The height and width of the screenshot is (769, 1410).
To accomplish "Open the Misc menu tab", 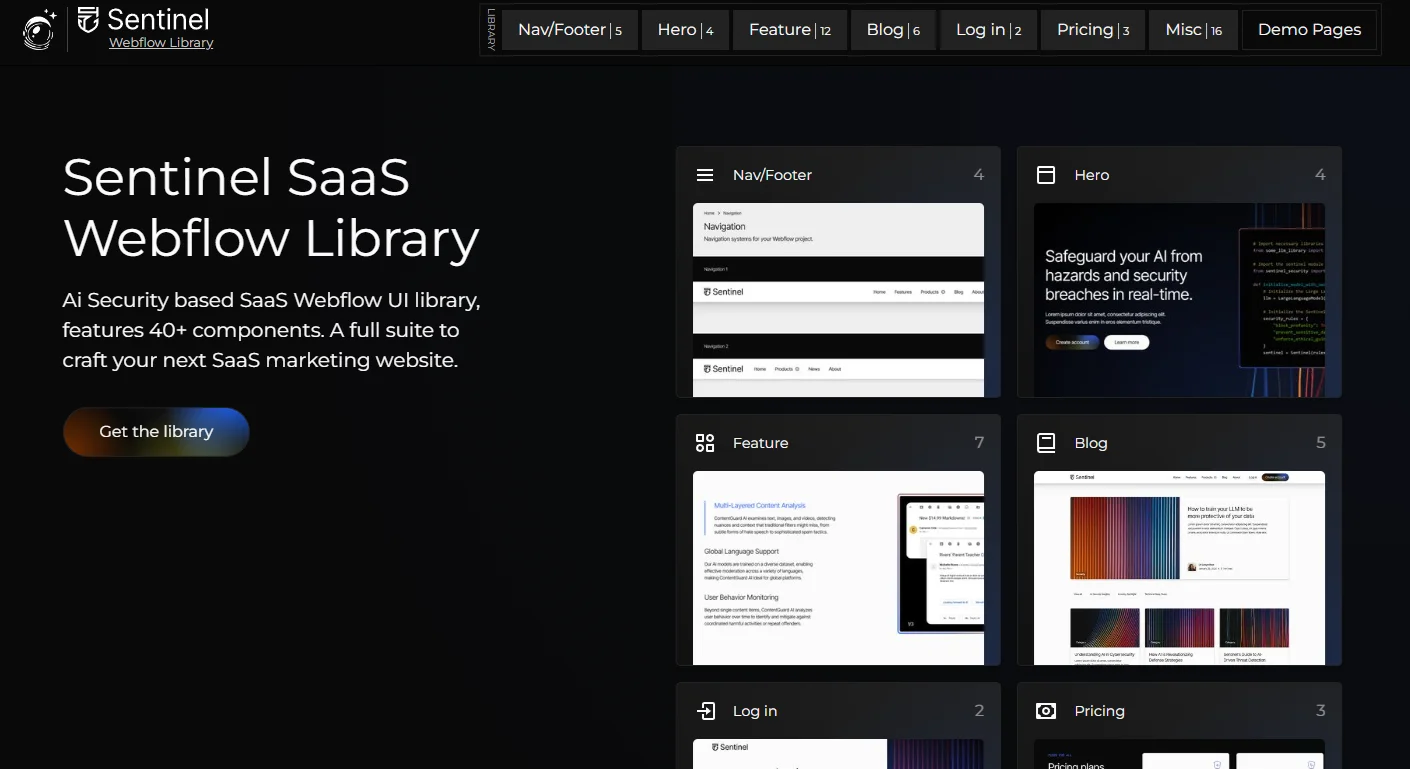I will tap(1193, 30).
